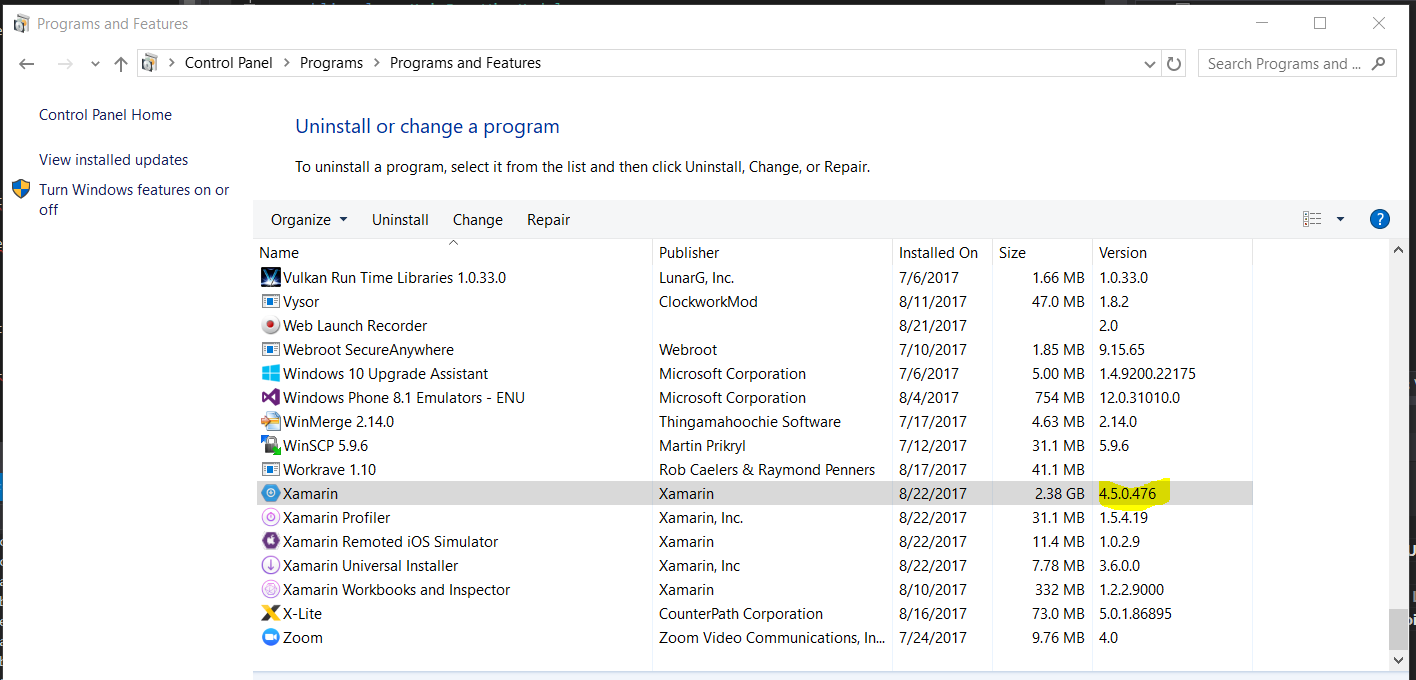Navigate to the Control Panel breadcrumb
Viewport: 1416px width, 680px height.
click(x=229, y=63)
